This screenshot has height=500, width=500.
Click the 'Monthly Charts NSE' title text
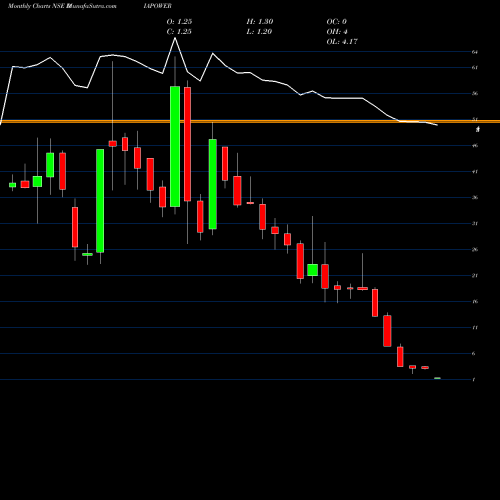pyautogui.click(x=36, y=6)
